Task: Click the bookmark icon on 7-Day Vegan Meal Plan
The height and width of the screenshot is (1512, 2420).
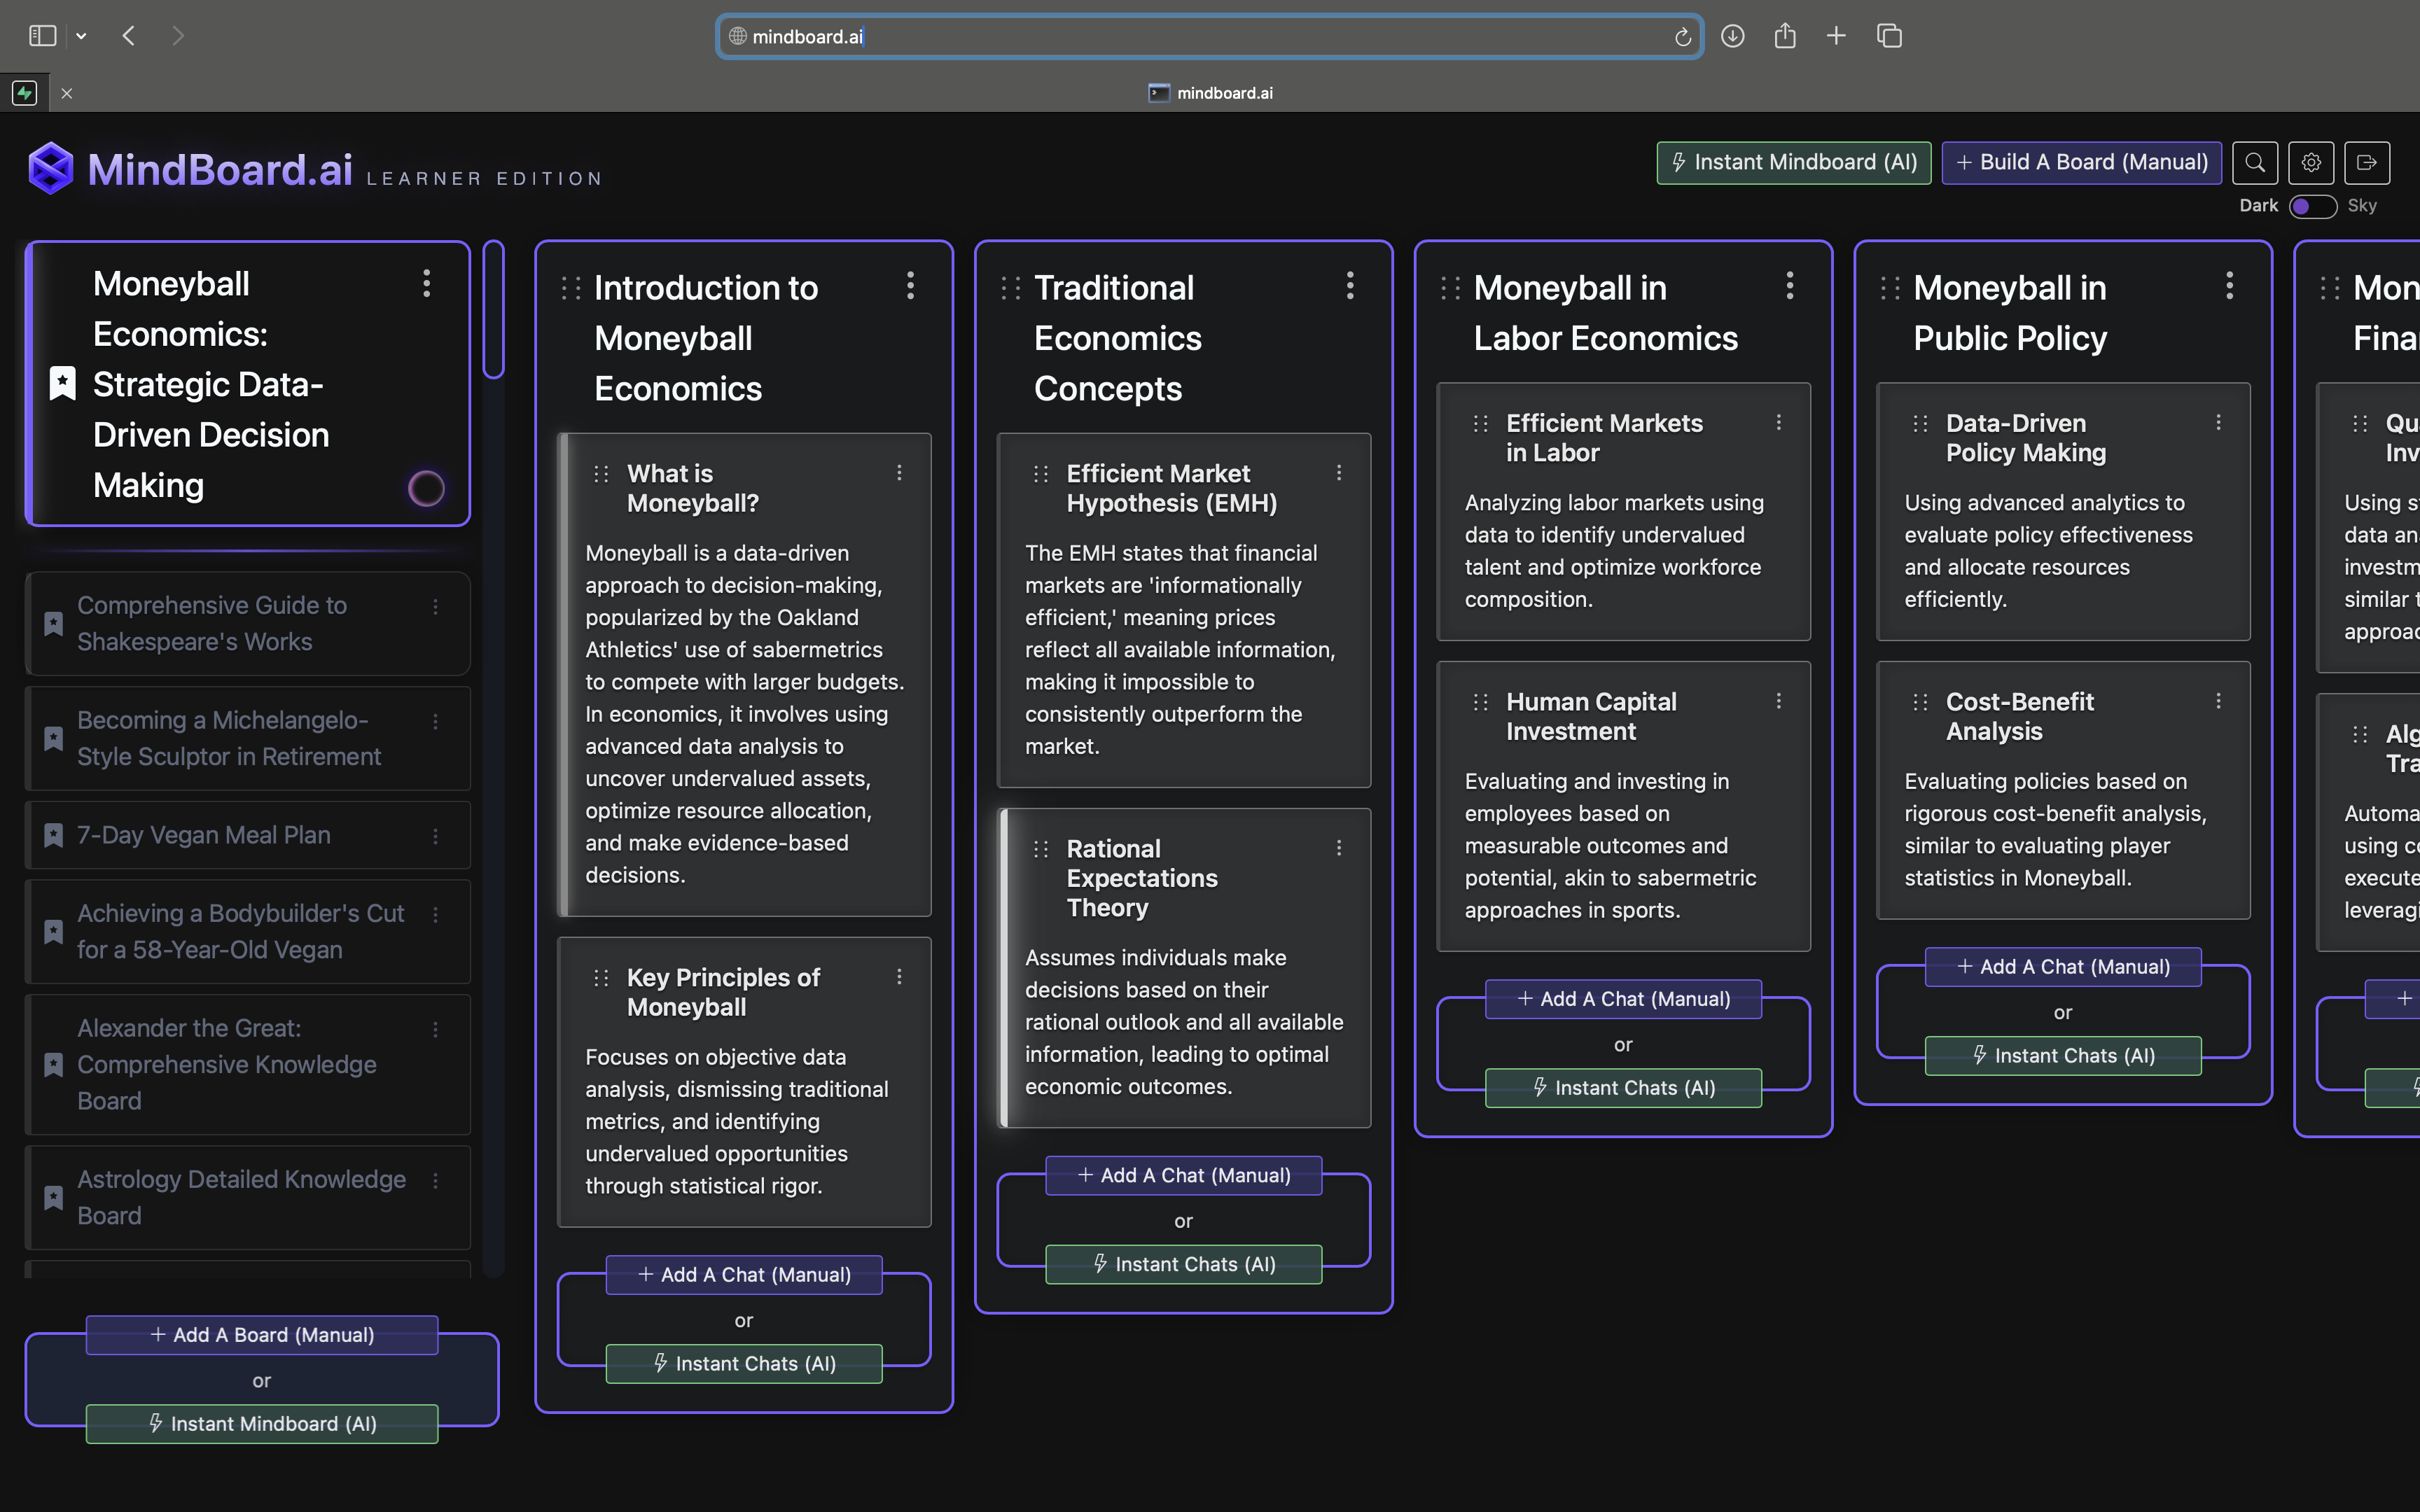Action: point(54,835)
